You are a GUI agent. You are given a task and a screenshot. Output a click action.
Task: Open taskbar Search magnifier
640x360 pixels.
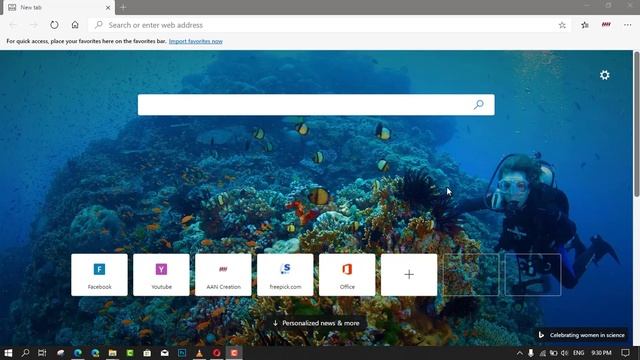pyautogui.click(x=25, y=353)
